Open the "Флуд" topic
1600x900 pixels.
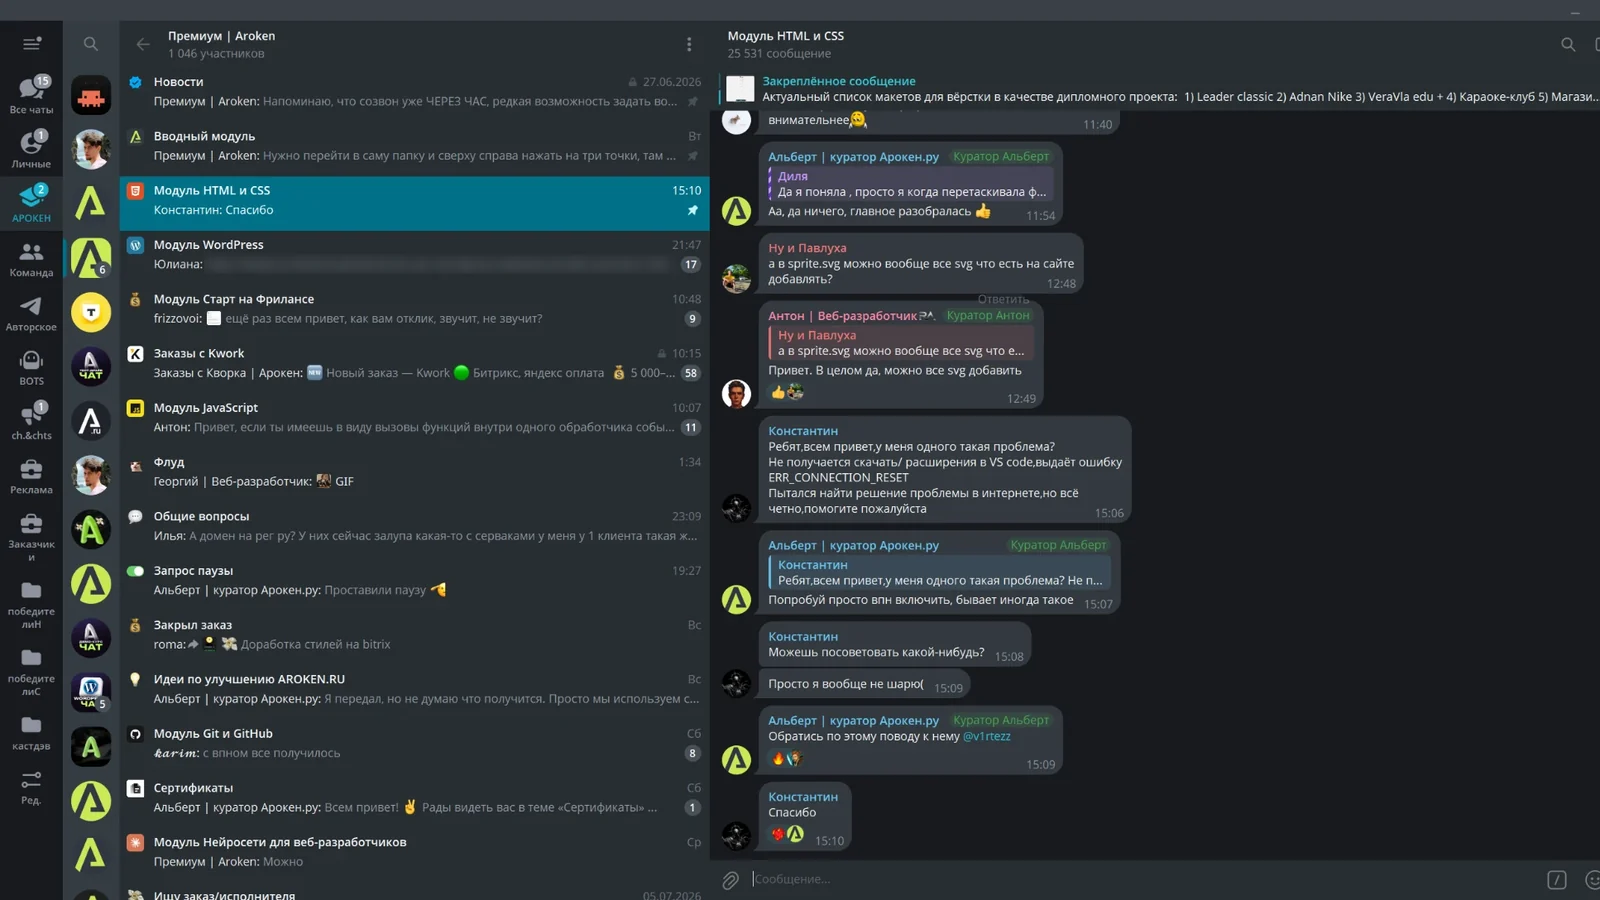coord(415,472)
